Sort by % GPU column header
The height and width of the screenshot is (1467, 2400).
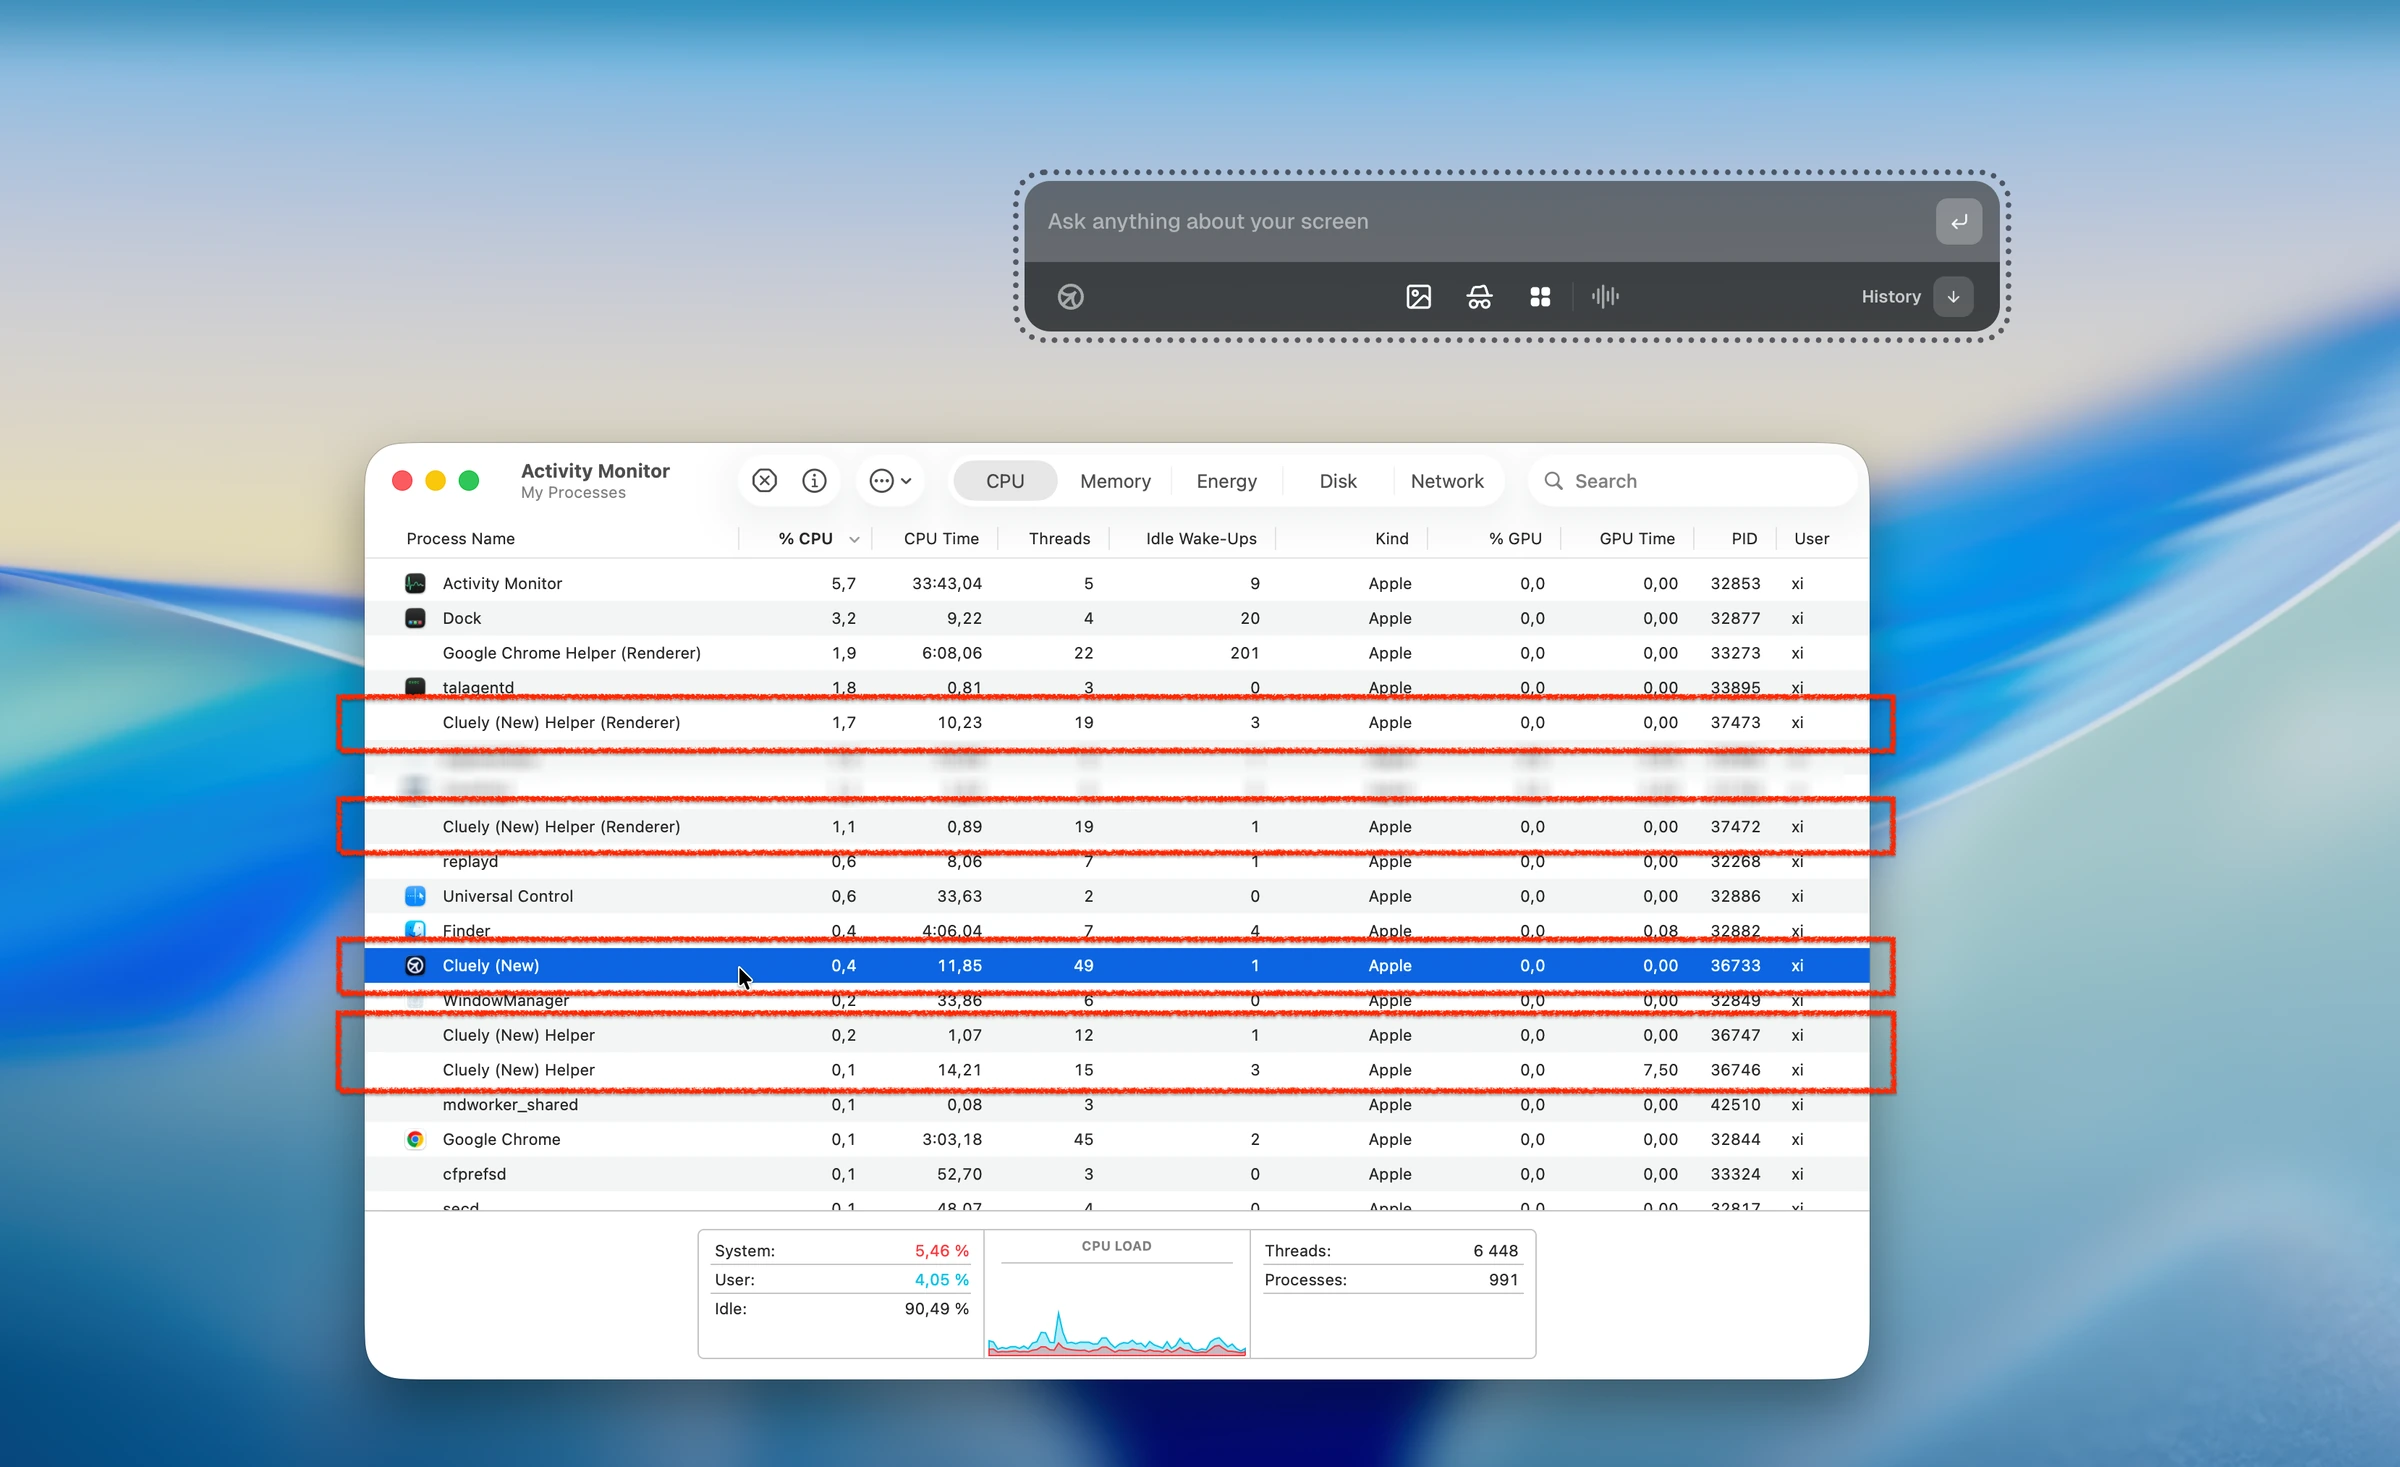(x=1515, y=539)
